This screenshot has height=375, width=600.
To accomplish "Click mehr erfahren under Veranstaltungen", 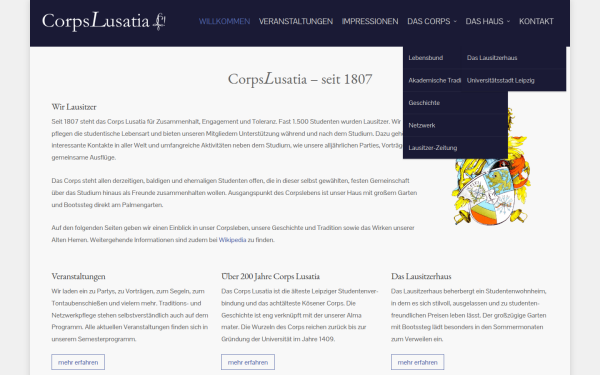I will (78, 362).
